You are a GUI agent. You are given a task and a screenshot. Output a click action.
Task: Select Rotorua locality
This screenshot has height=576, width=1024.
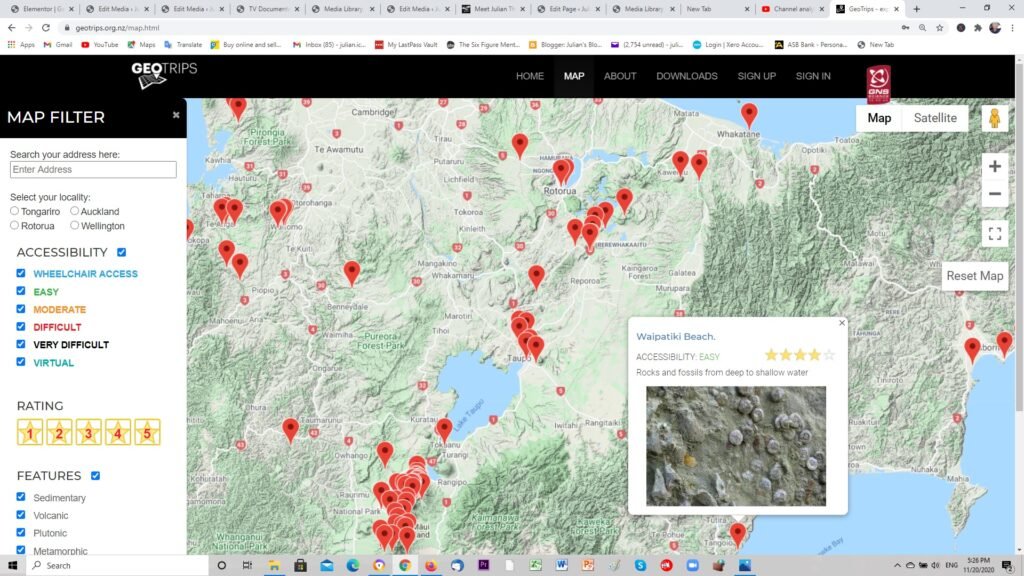(x=14, y=225)
